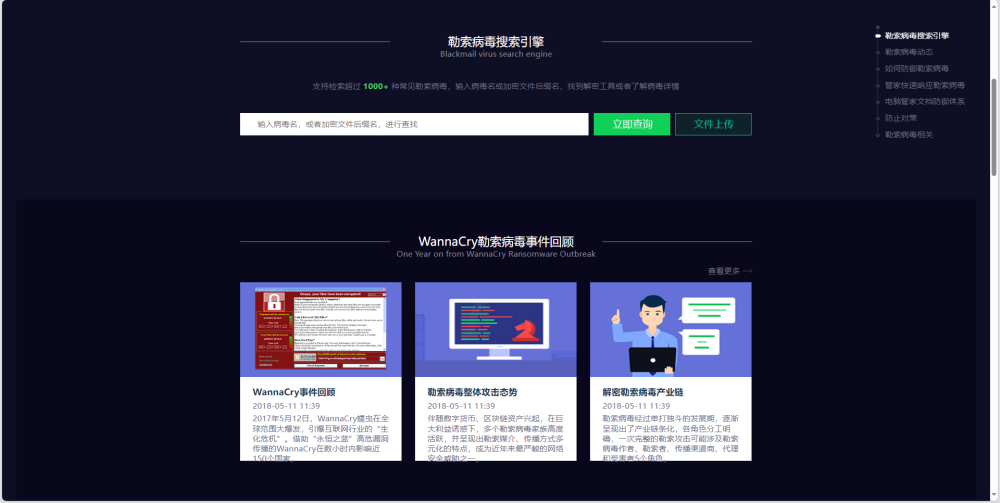This screenshot has height=503, width=1000.
Task: Click the date under WannaCry事件回顾
Action: click(286, 406)
